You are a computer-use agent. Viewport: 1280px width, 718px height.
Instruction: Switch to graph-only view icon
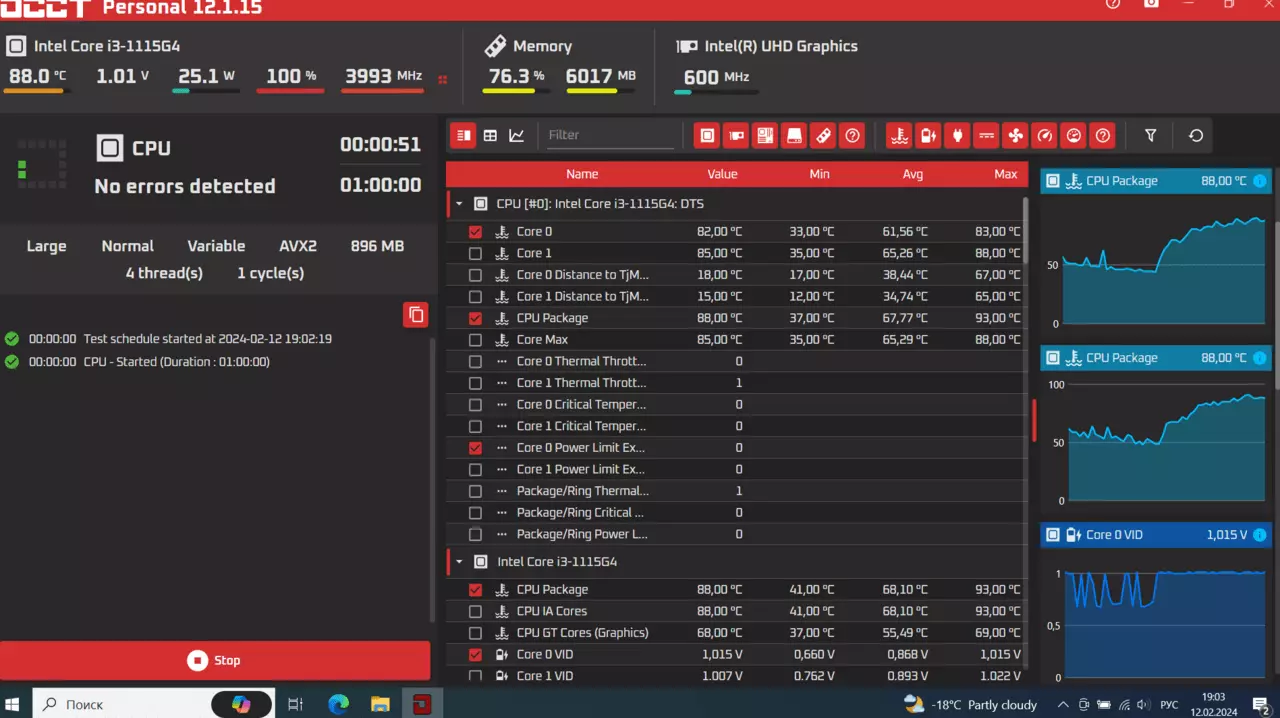(516, 135)
